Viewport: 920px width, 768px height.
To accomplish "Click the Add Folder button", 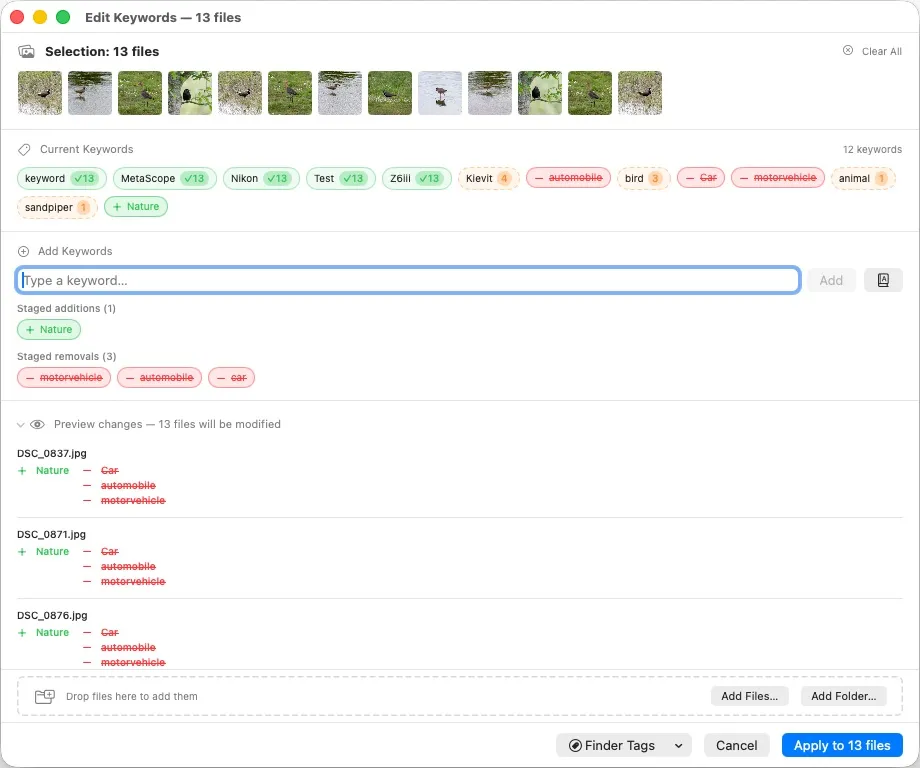I will tap(843, 696).
